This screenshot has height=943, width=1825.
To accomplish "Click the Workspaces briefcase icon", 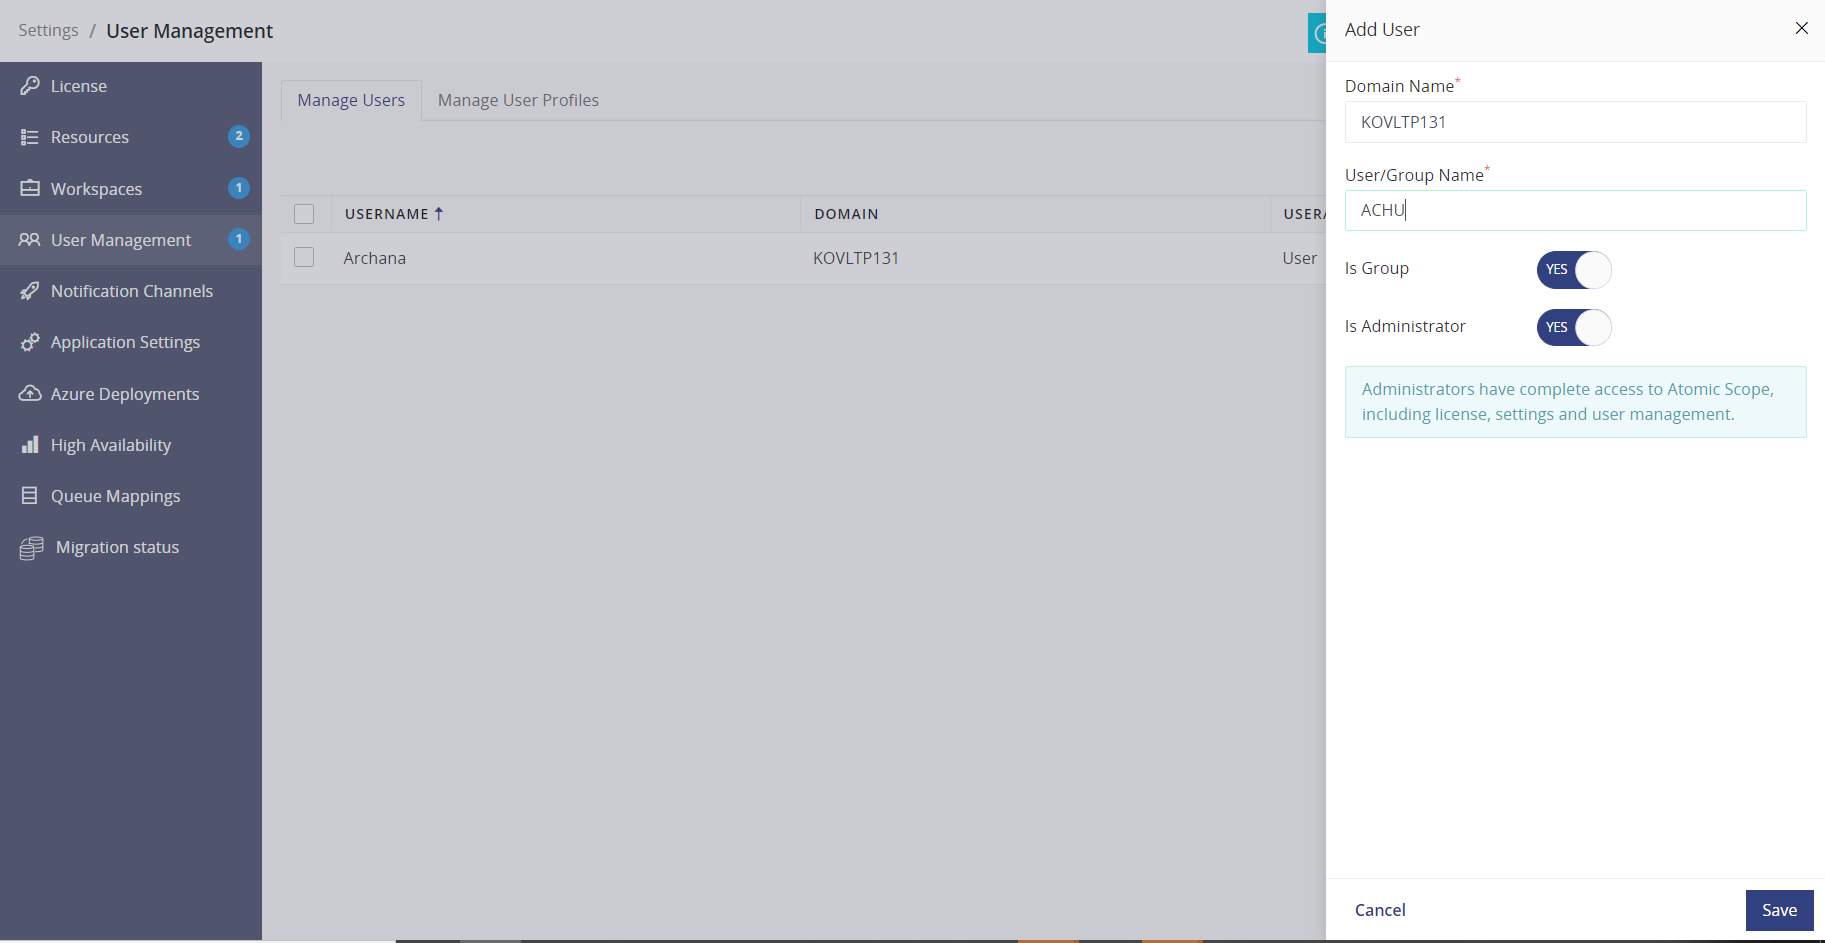I will click(x=30, y=188).
